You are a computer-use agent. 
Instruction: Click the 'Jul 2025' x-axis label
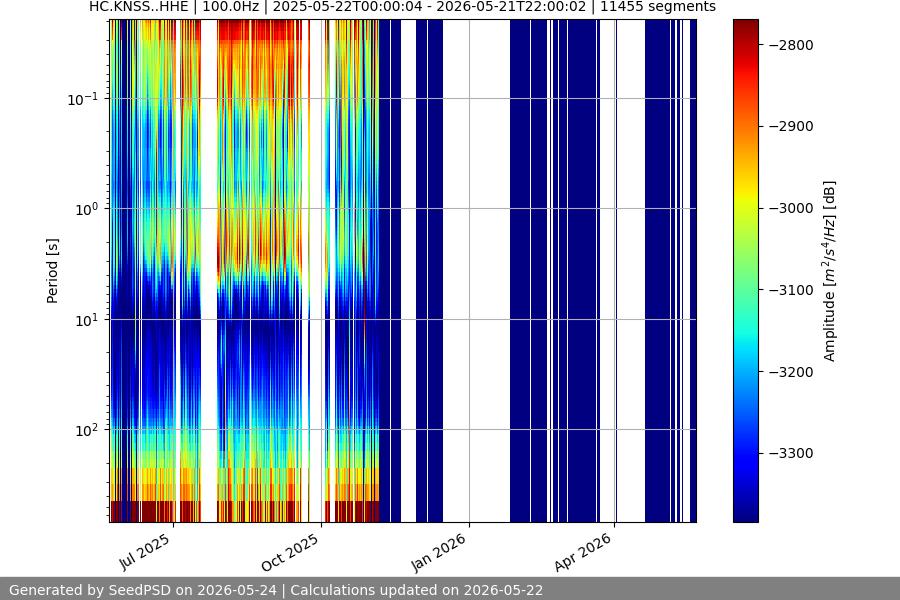pyautogui.click(x=145, y=552)
